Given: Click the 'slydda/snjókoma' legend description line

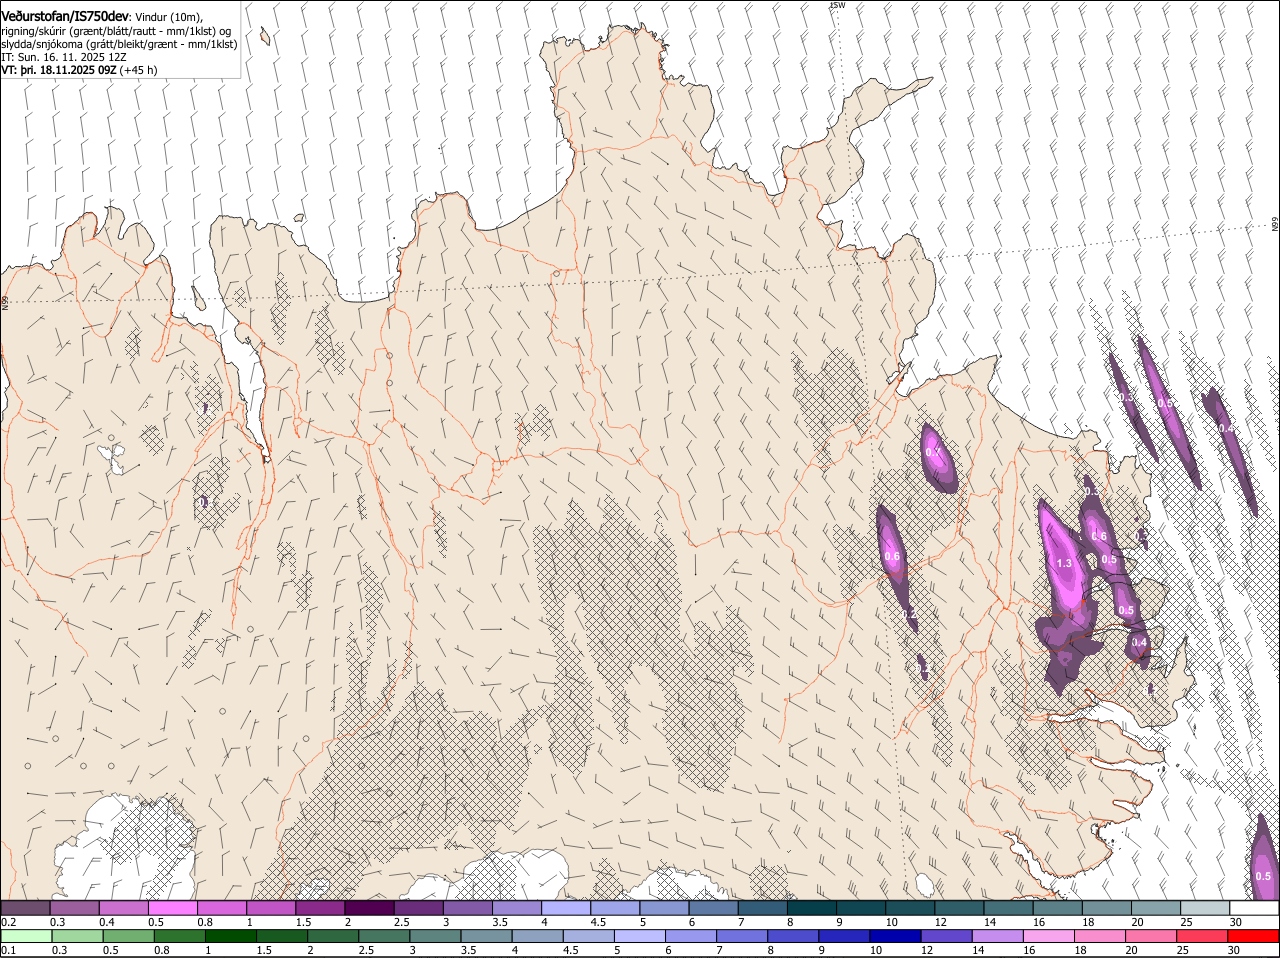Looking at the screenshot, I should pos(119,44).
